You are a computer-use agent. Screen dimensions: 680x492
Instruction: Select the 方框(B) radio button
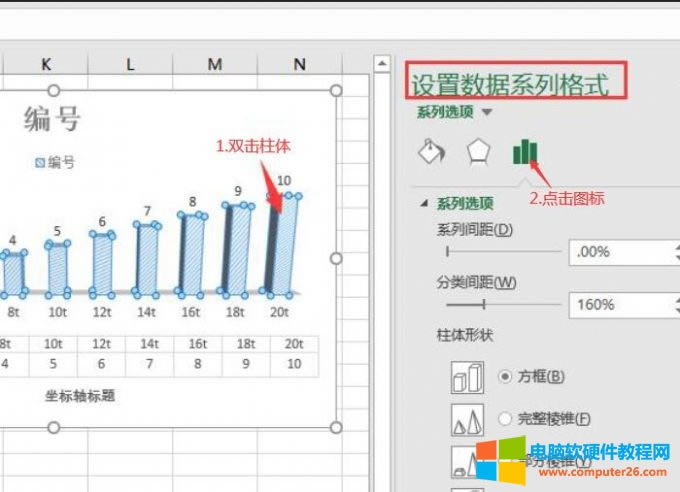[x=505, y=377]
